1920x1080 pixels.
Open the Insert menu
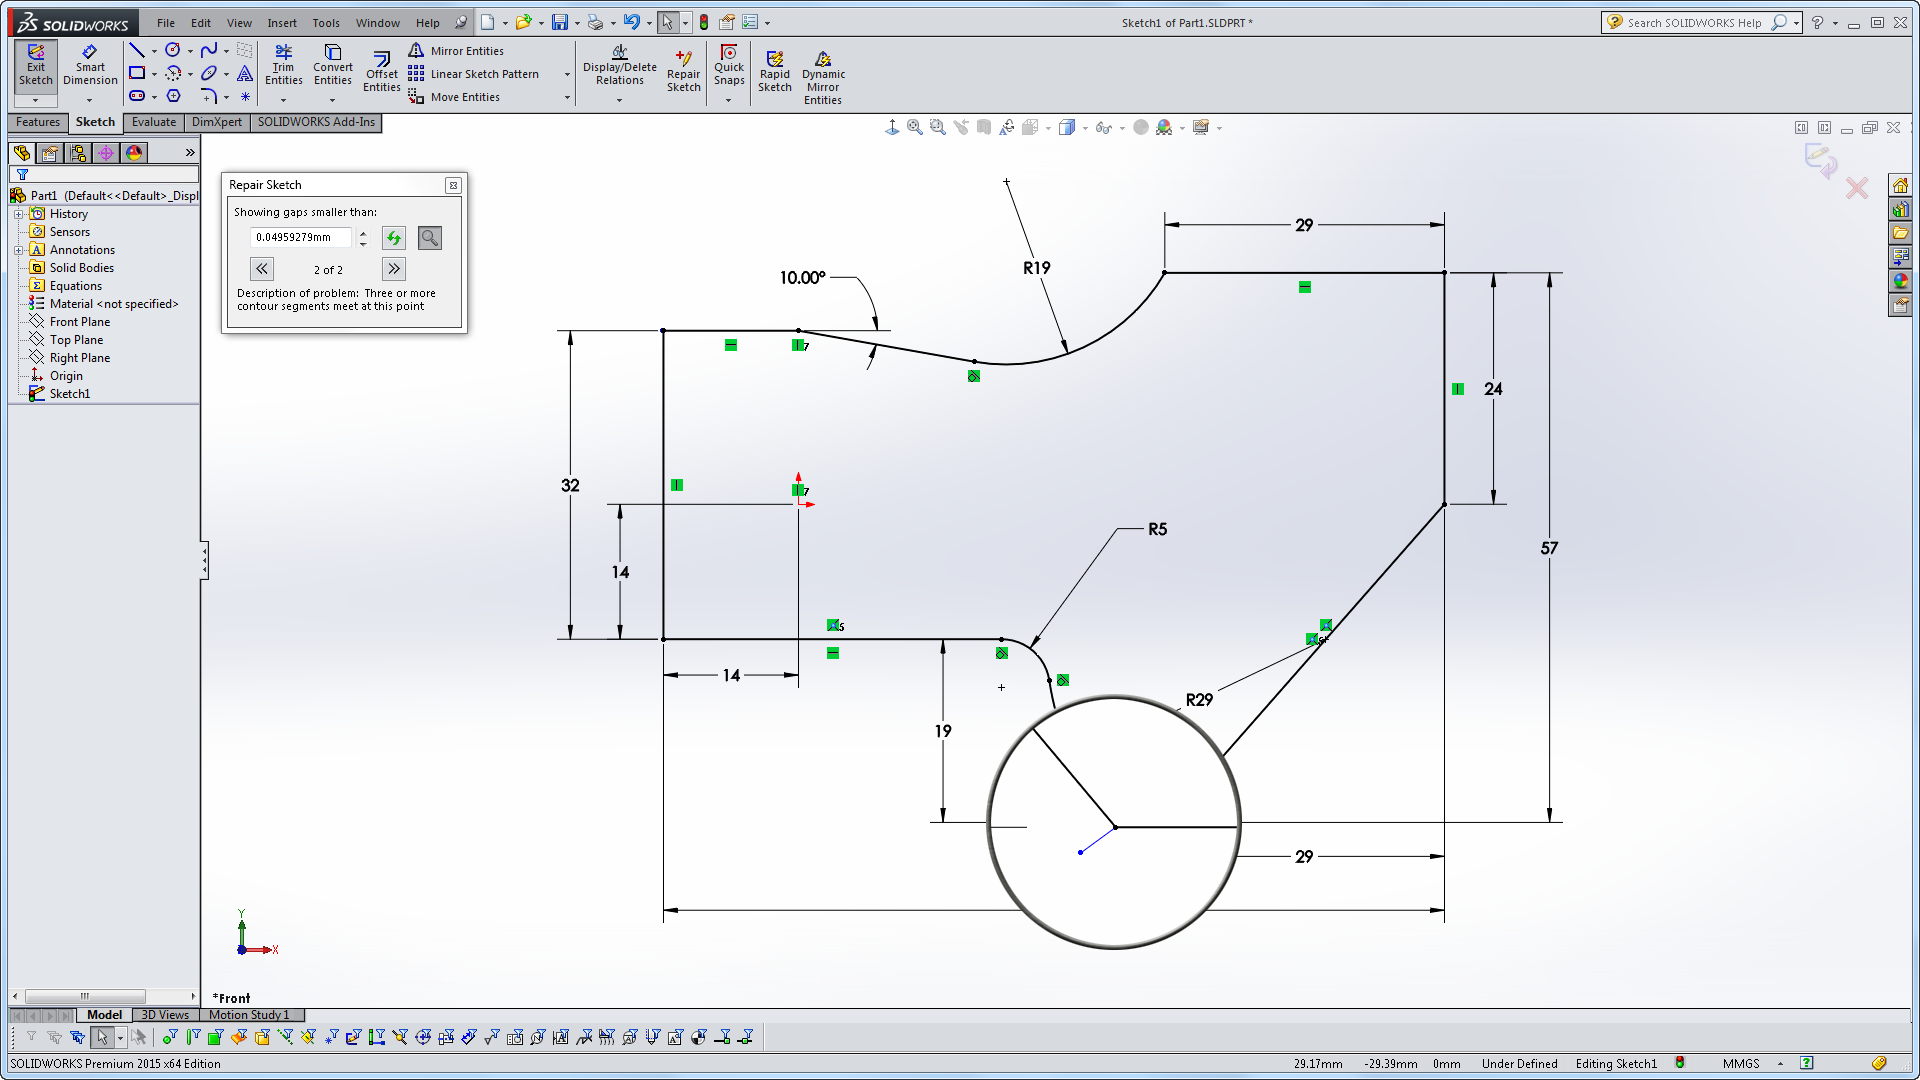(280, 22)
